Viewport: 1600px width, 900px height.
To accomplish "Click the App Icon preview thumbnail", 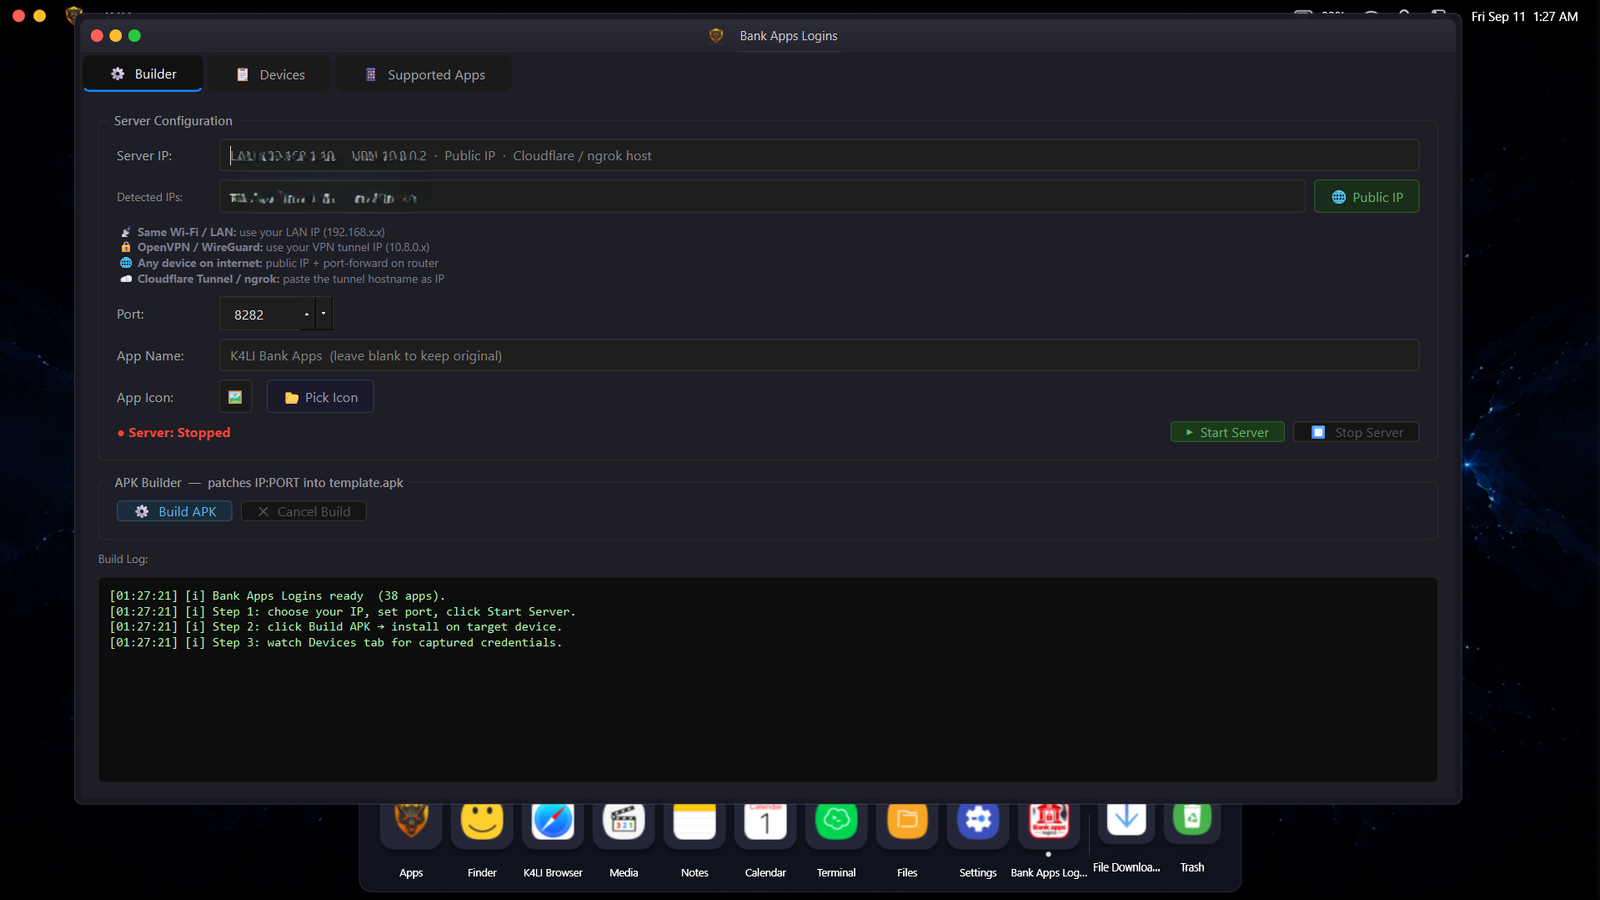I will tap(235, 397).
